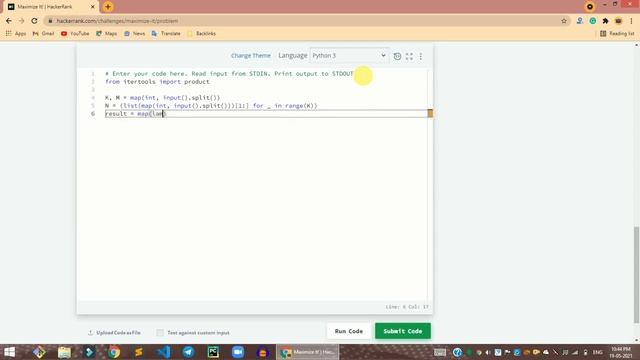Click the 'from itertools import product' line
The height and width of the screenshot is (360, 640).
click(157, 82)
